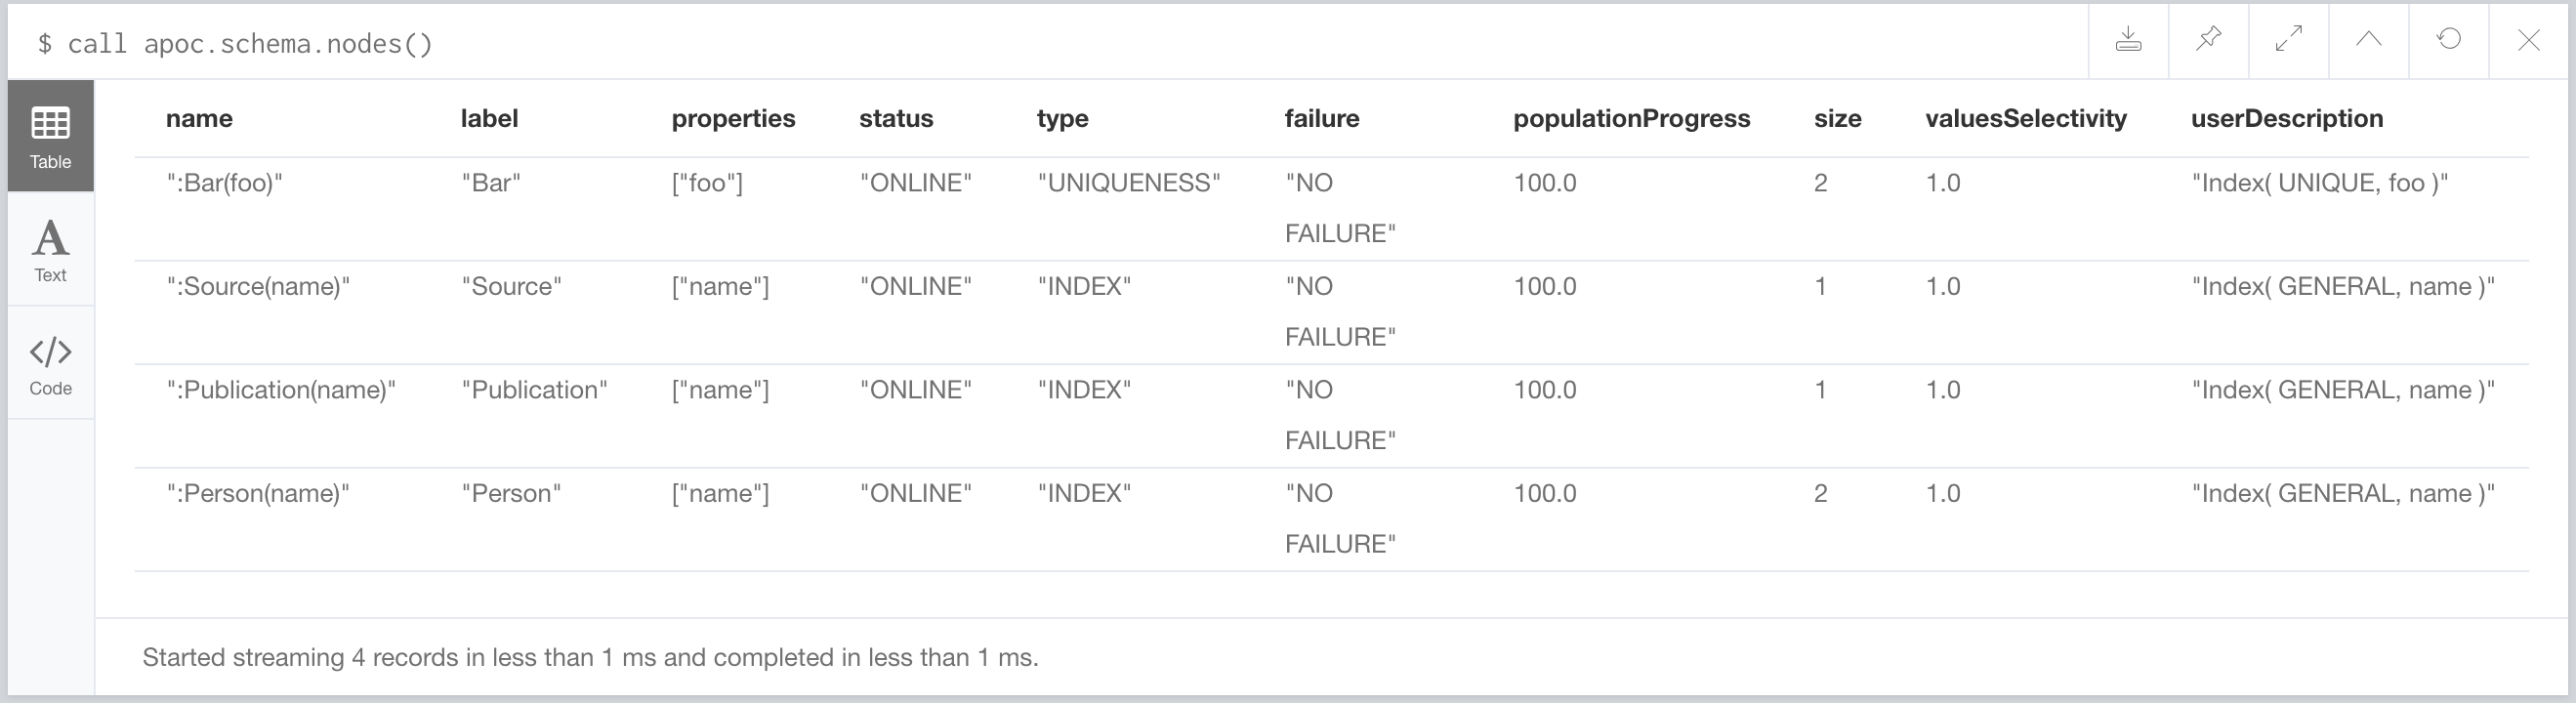Open the Code view tab

tap(50, 364)
